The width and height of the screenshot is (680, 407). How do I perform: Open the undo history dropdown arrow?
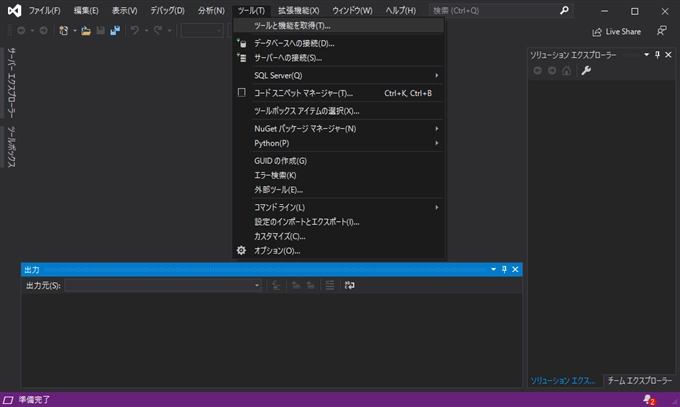(147, 30)
